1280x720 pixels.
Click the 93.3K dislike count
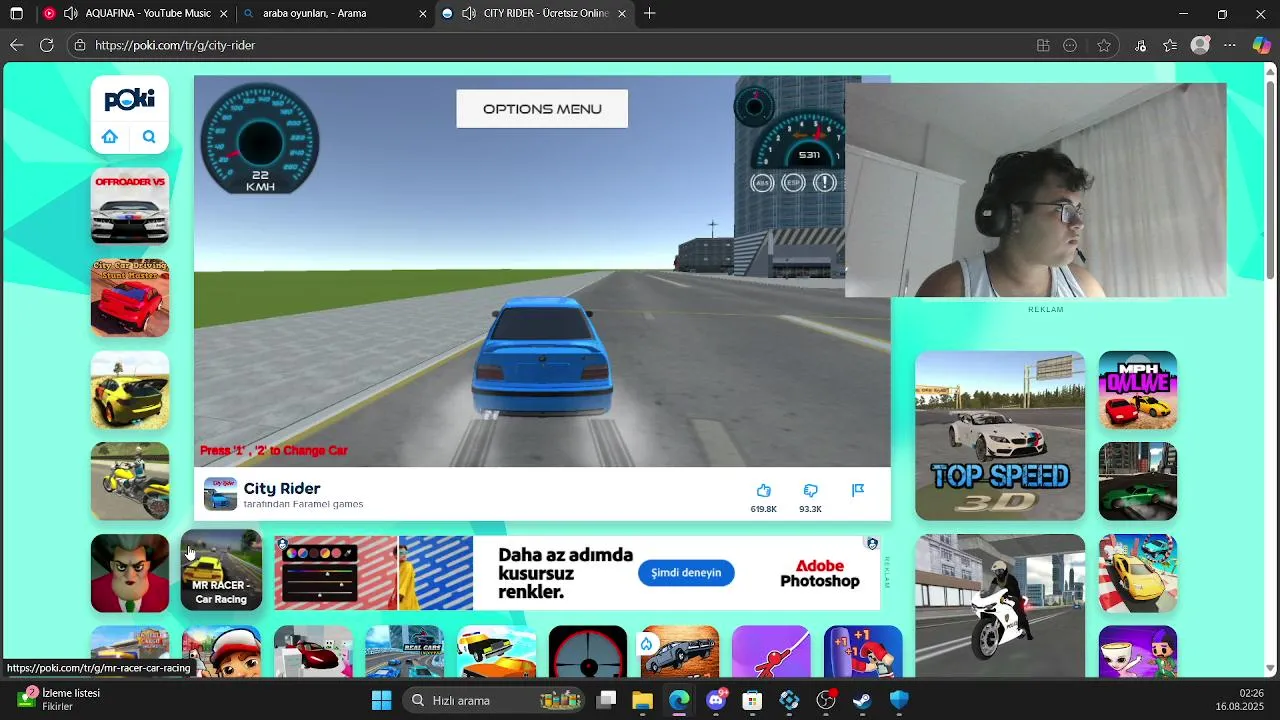(x=811, y=509)
